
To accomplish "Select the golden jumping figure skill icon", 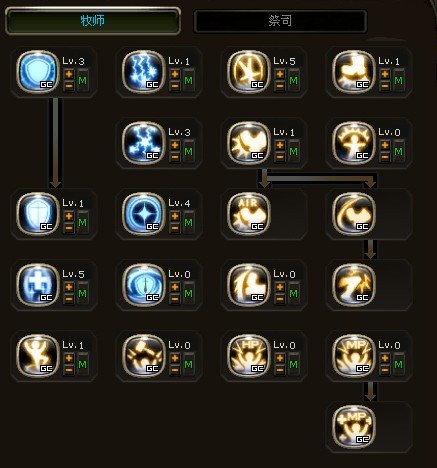I will click(37, 356).
